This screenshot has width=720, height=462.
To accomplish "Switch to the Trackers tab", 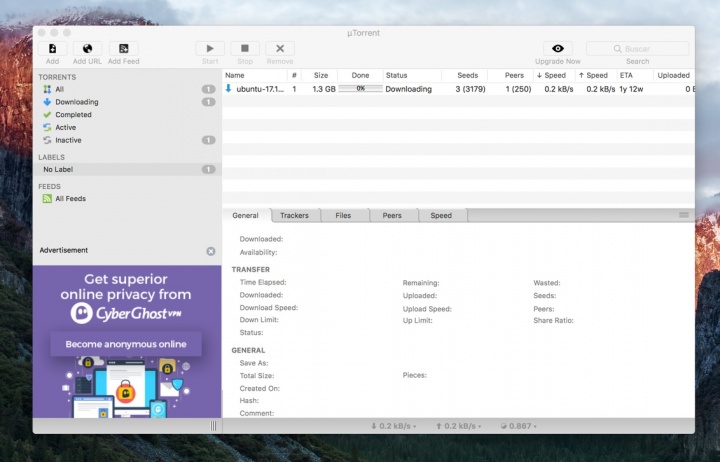I will coord(294,215).
